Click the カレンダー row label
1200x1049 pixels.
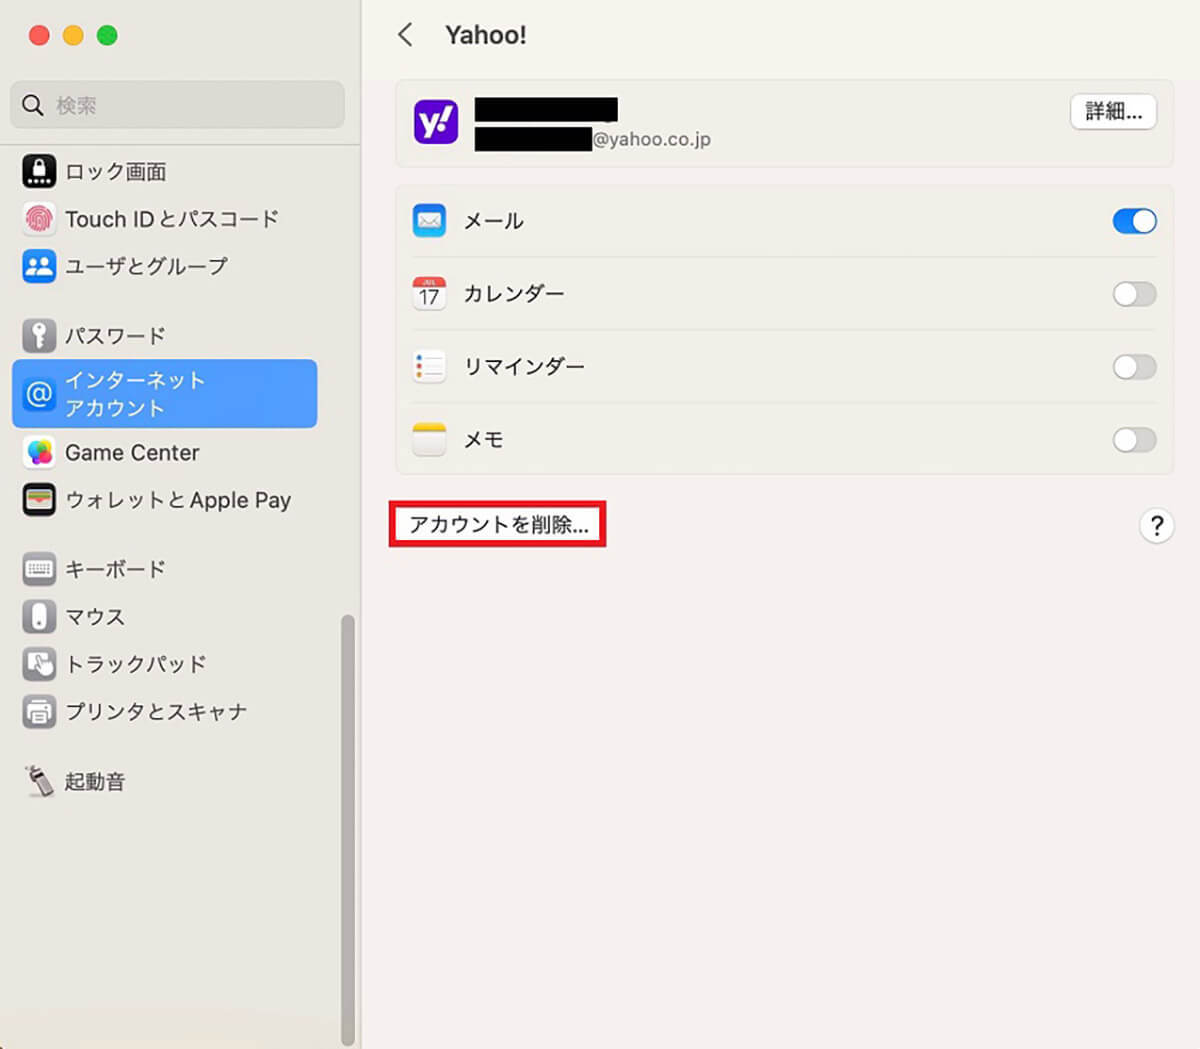coord(514,294)
